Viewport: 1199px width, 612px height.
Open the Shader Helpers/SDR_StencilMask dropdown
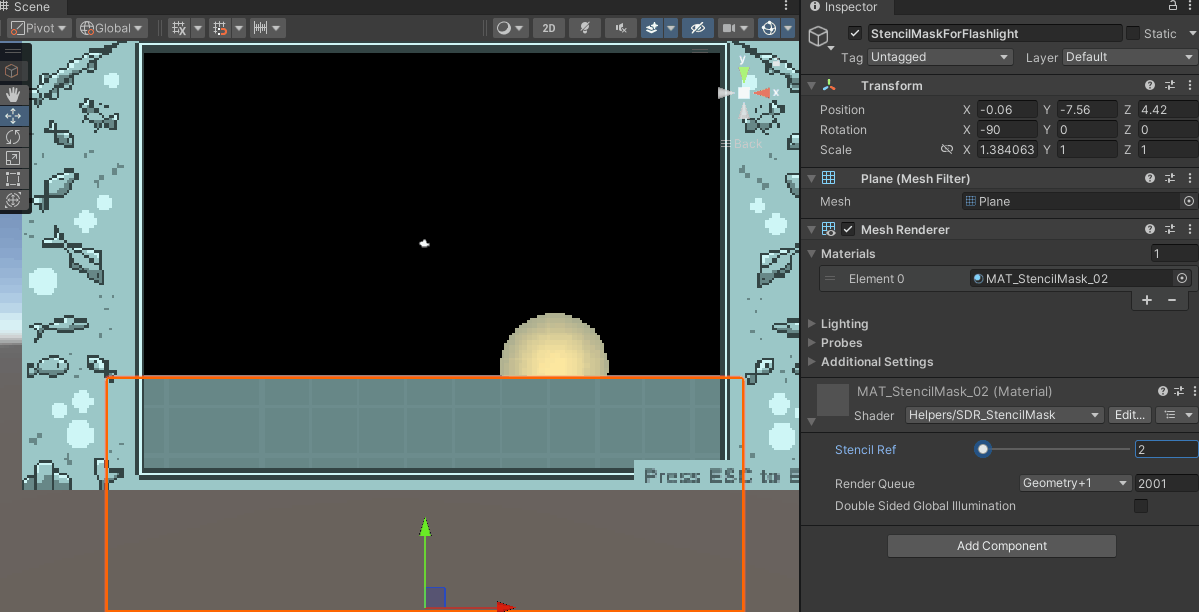[1005, 415]
